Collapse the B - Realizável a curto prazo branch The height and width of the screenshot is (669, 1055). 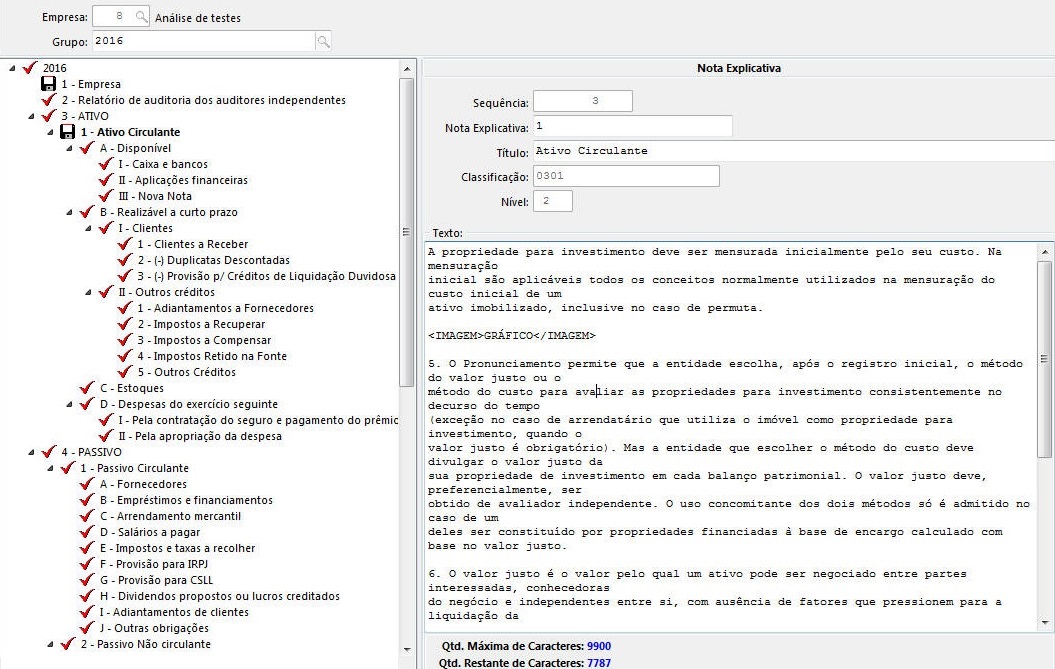click(69, 212)
